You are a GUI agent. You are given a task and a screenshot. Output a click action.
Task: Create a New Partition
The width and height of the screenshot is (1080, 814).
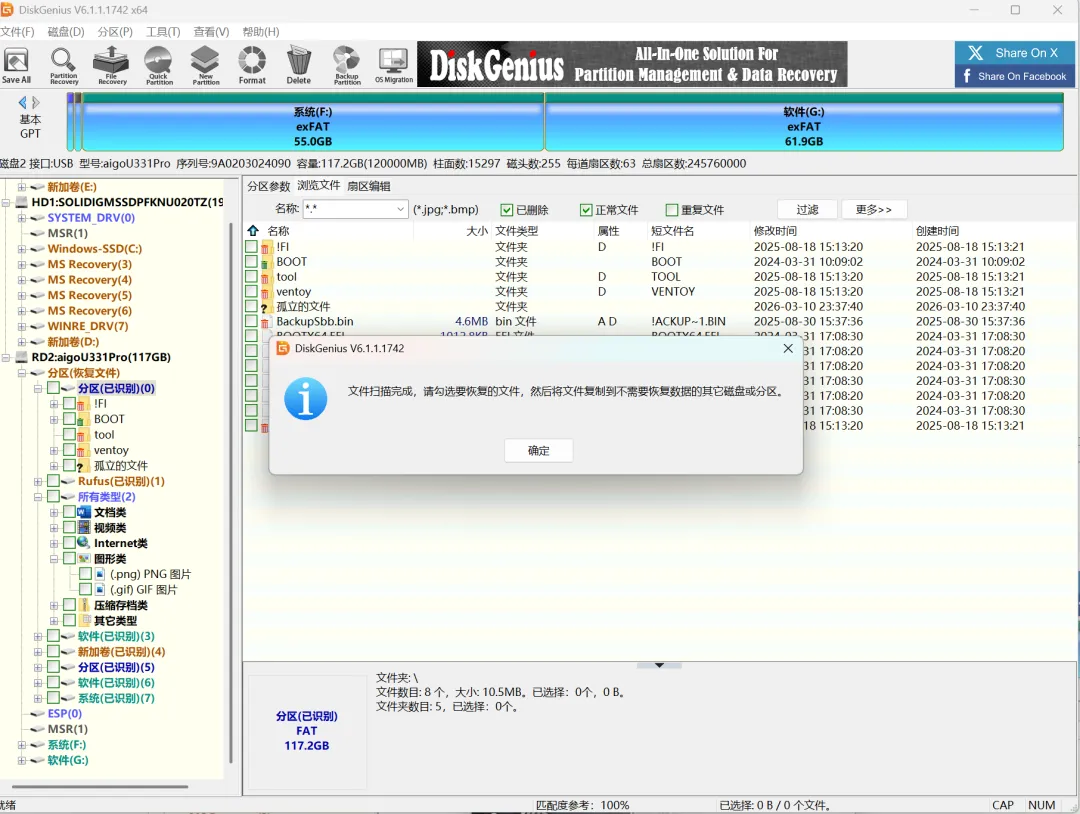click(x=205, y=65)
